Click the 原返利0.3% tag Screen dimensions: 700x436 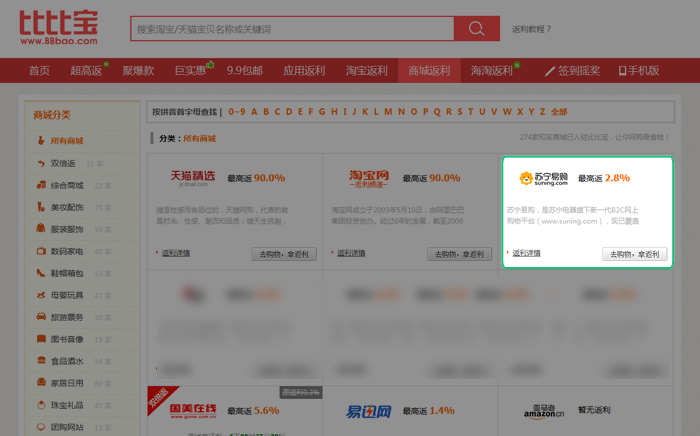(x=301, y=392)
